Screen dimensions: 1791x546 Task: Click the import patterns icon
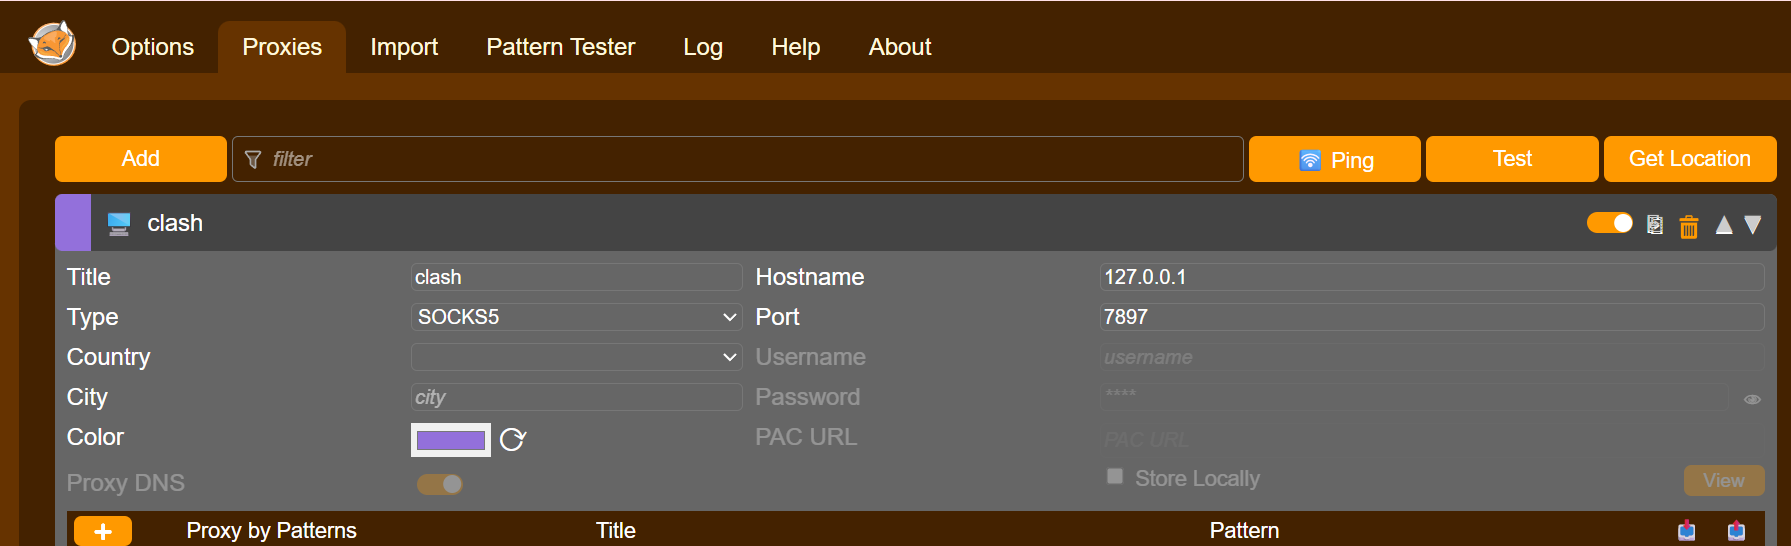point(1687,530)
